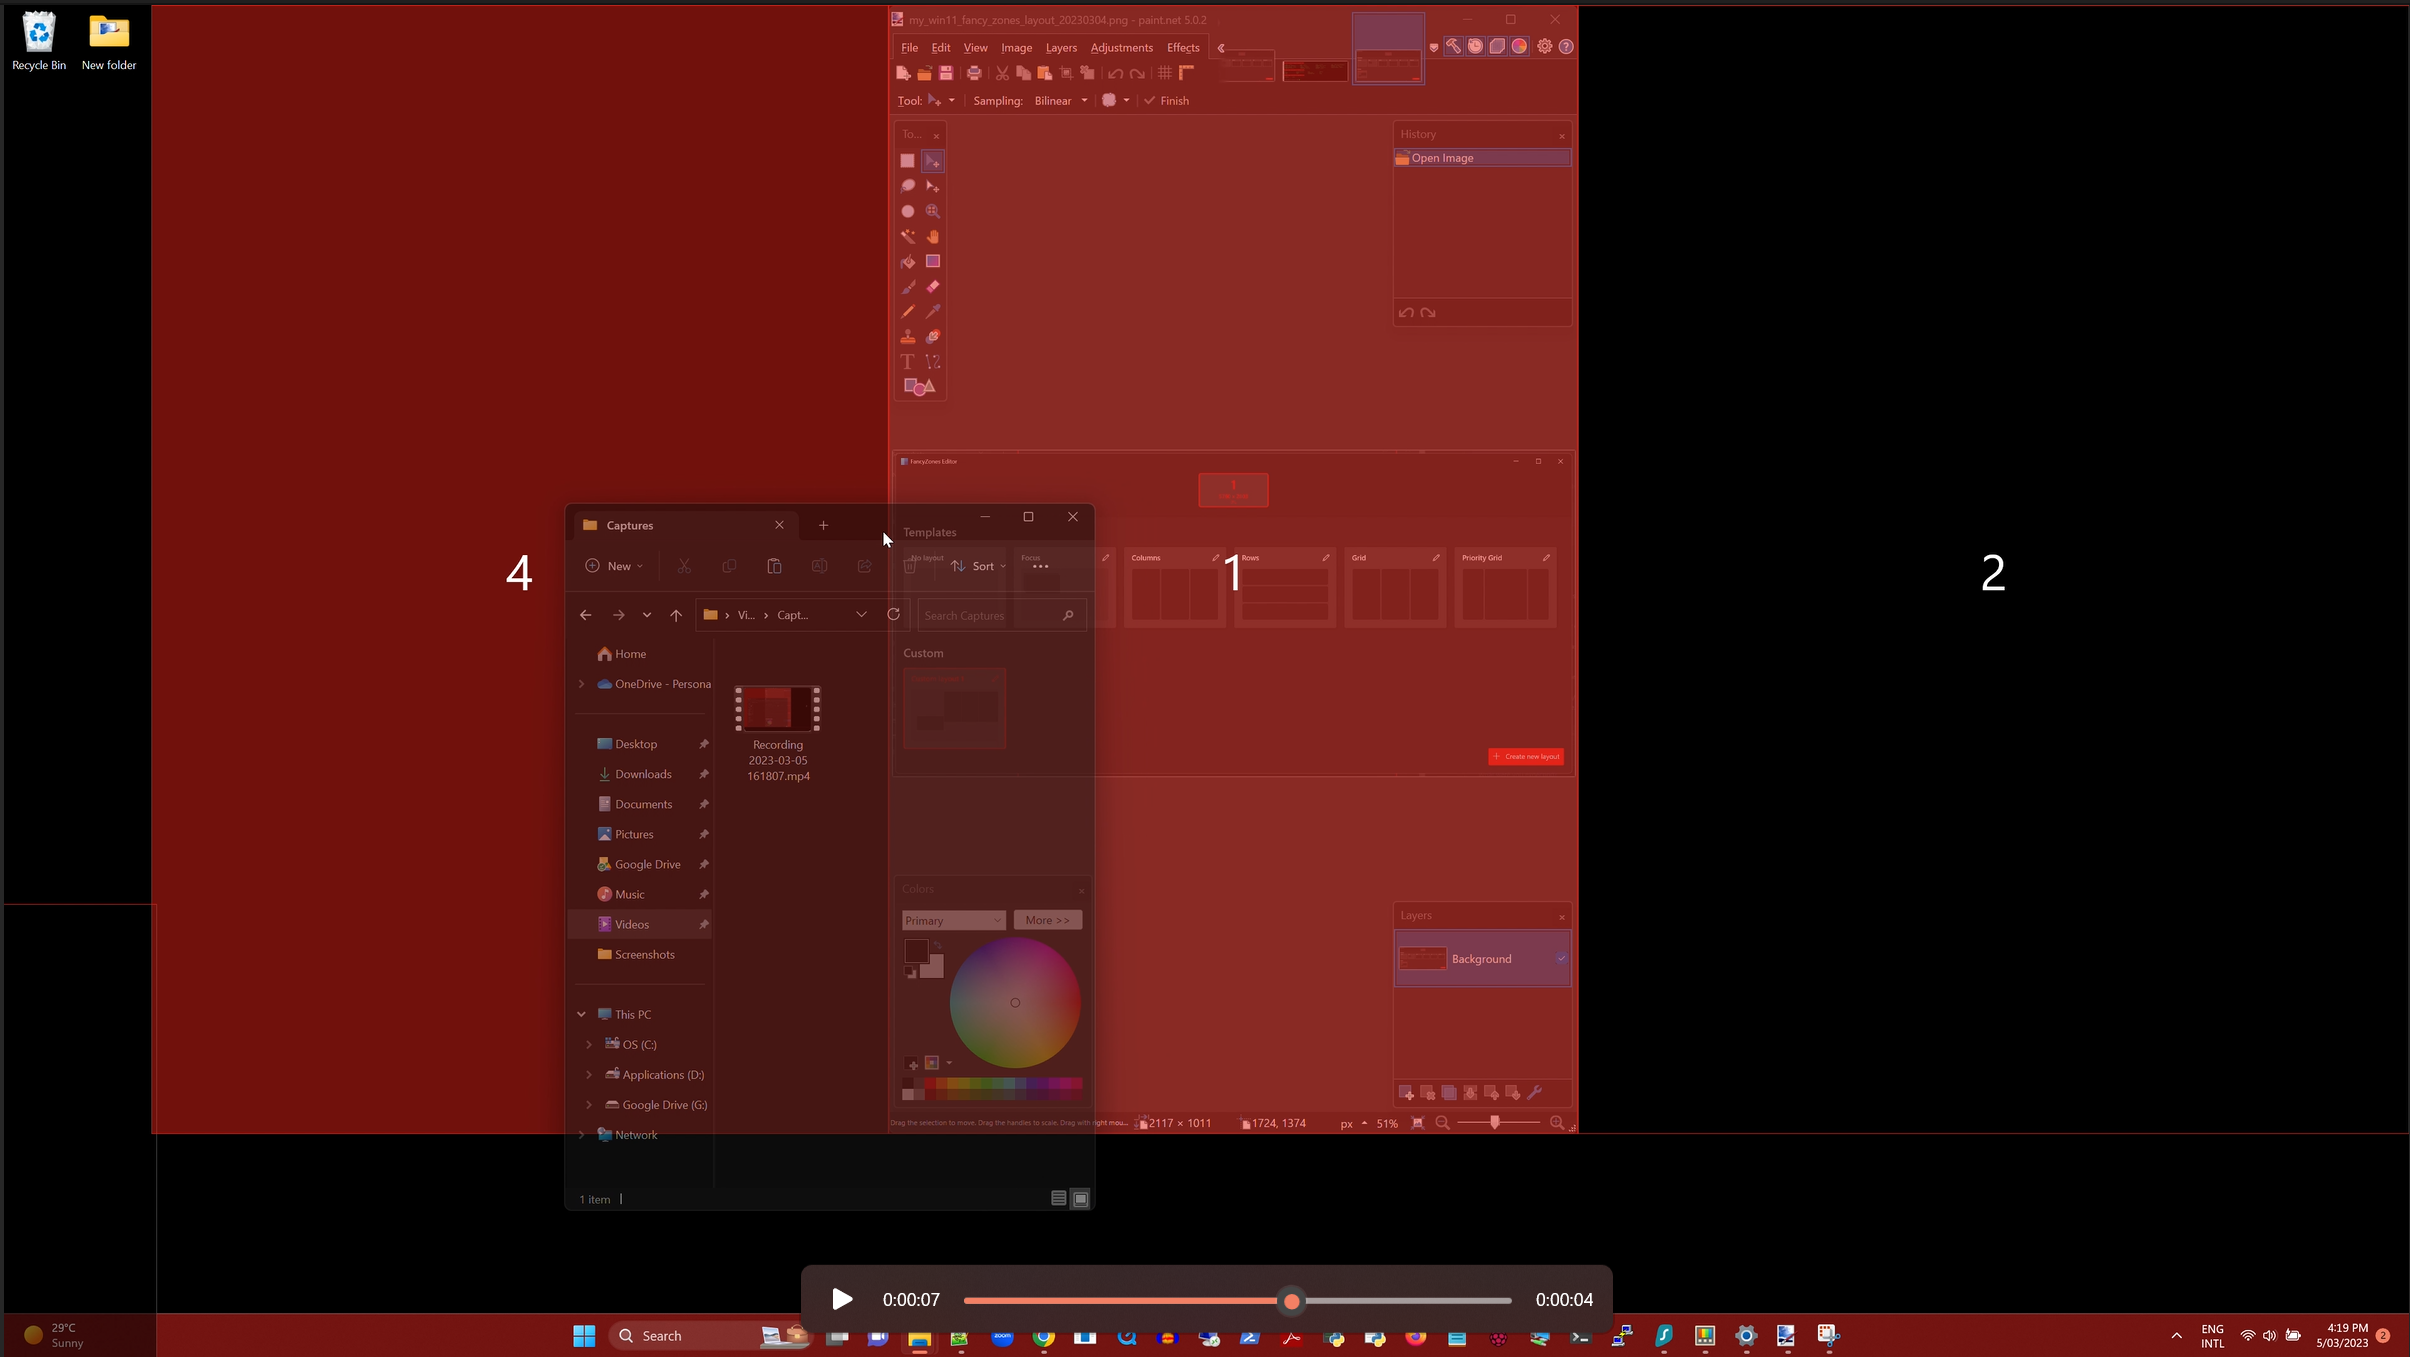
Task: Open the Recording mp4 thumbnail in Captures
Action: 778,708
